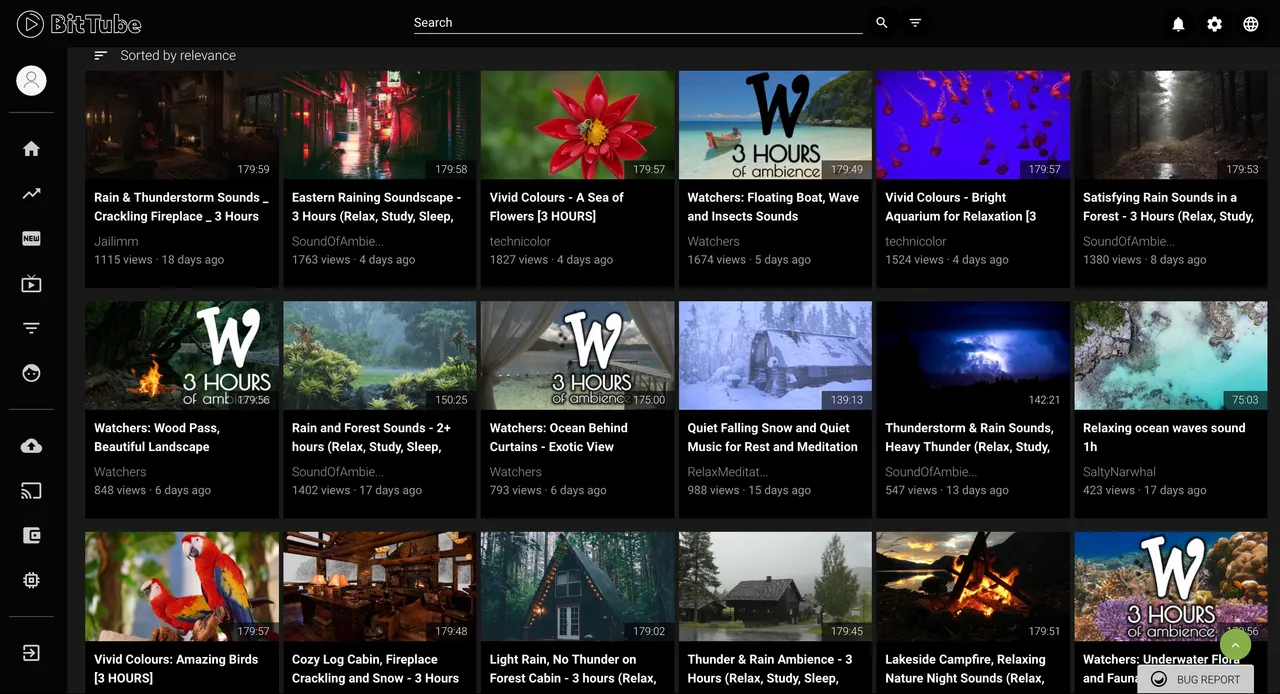1280x694 pixels.
Task: Open the user avatar in sidebar
Action: (x=31, y=80)
